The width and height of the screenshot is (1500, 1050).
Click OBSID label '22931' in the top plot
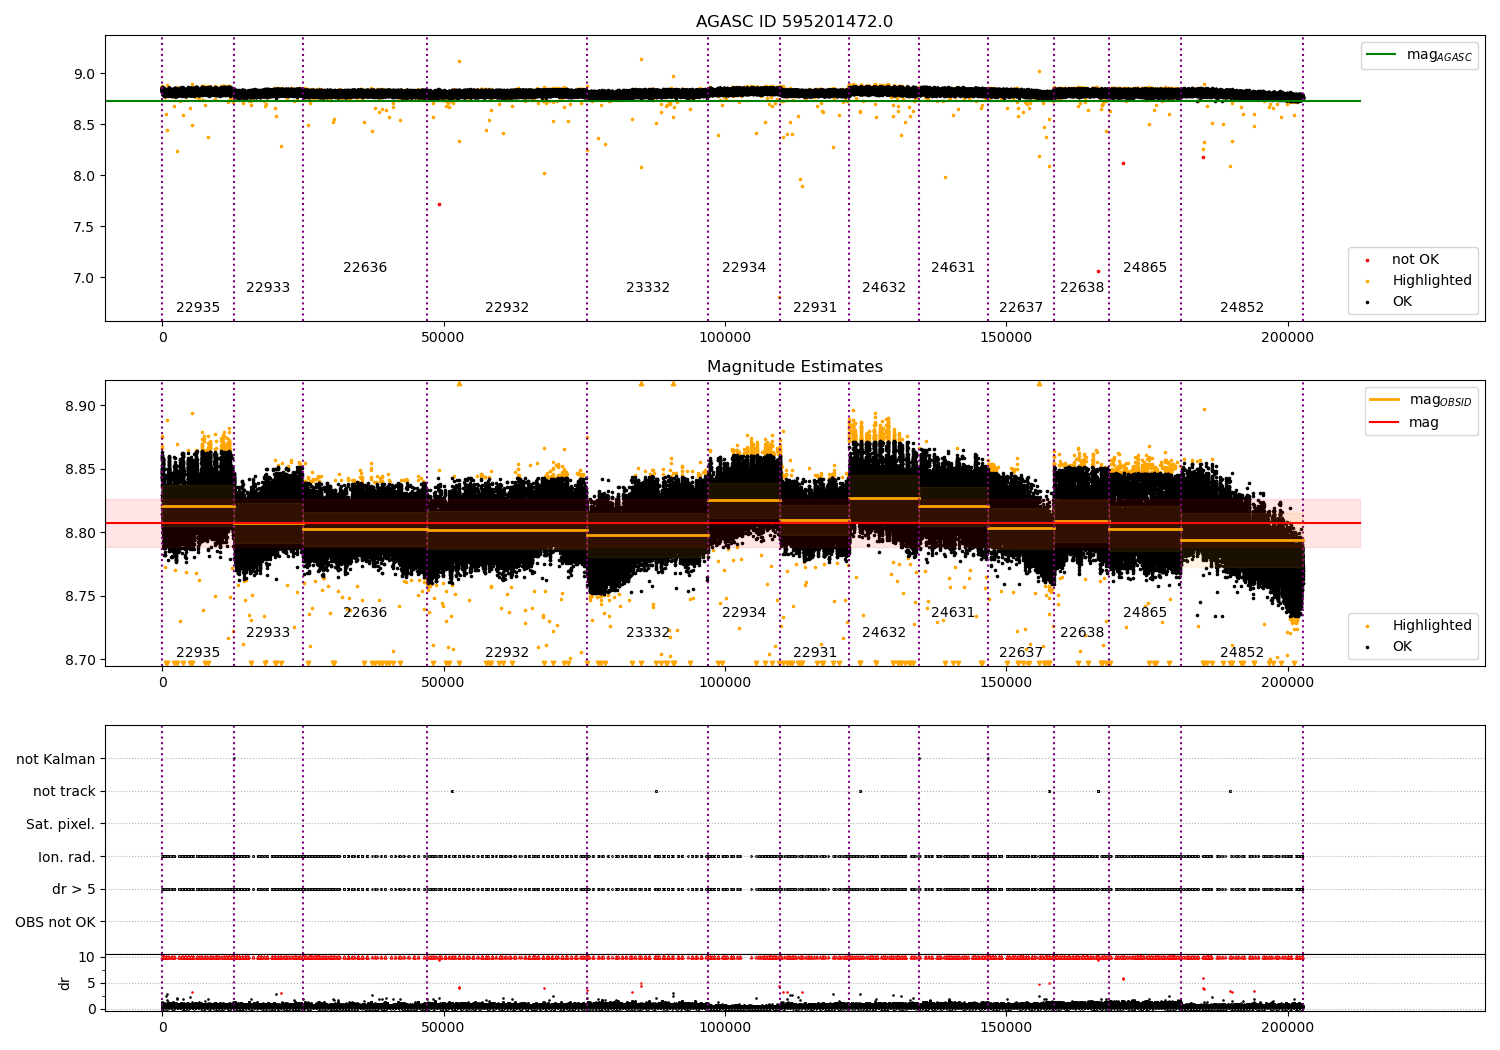pos(815,308)
